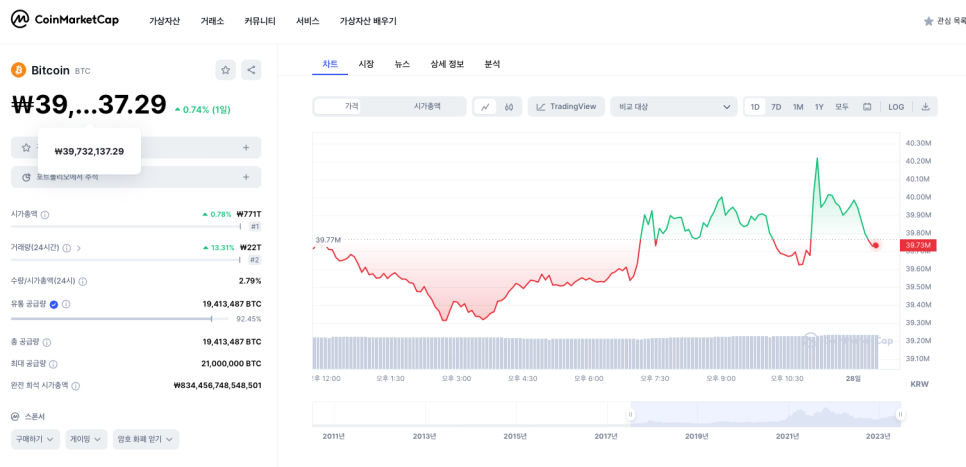Open the 비교 대상 dropdown
This screenshot has height=467, width=966.
tap(674, 107)
